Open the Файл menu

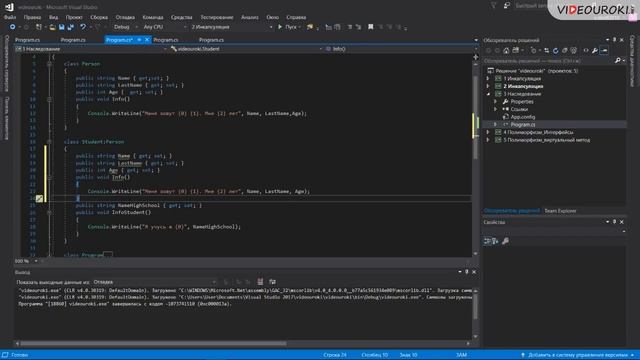pos(10,17)
